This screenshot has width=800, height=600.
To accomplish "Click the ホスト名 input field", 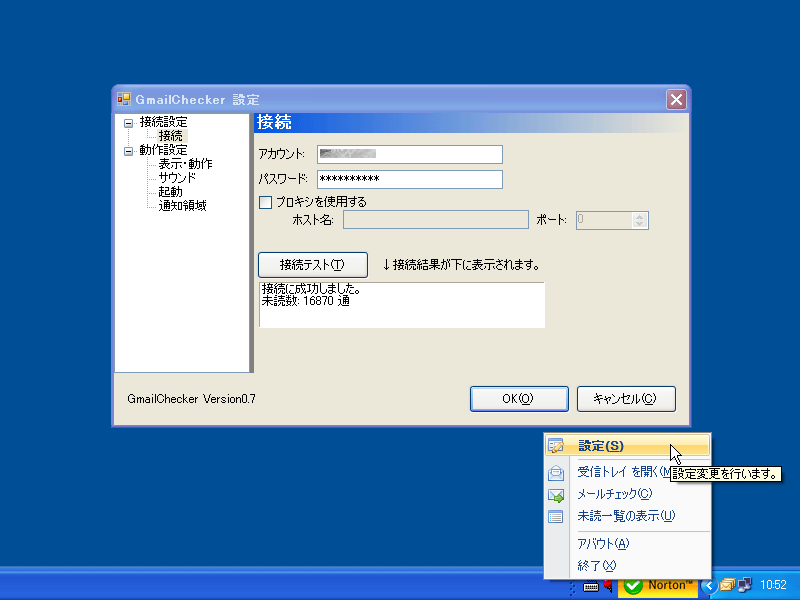I will (x=436, y=220).
